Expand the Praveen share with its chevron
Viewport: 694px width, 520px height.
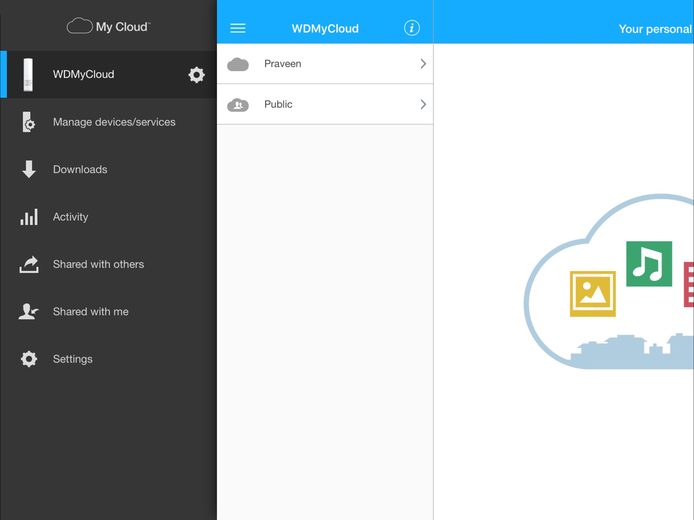tap(423, 64)
